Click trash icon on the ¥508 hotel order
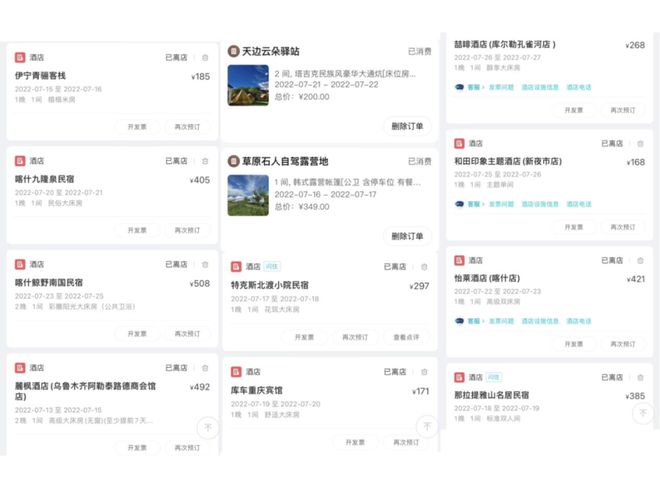This screenshot has height=489, width=660. (205, 265)
